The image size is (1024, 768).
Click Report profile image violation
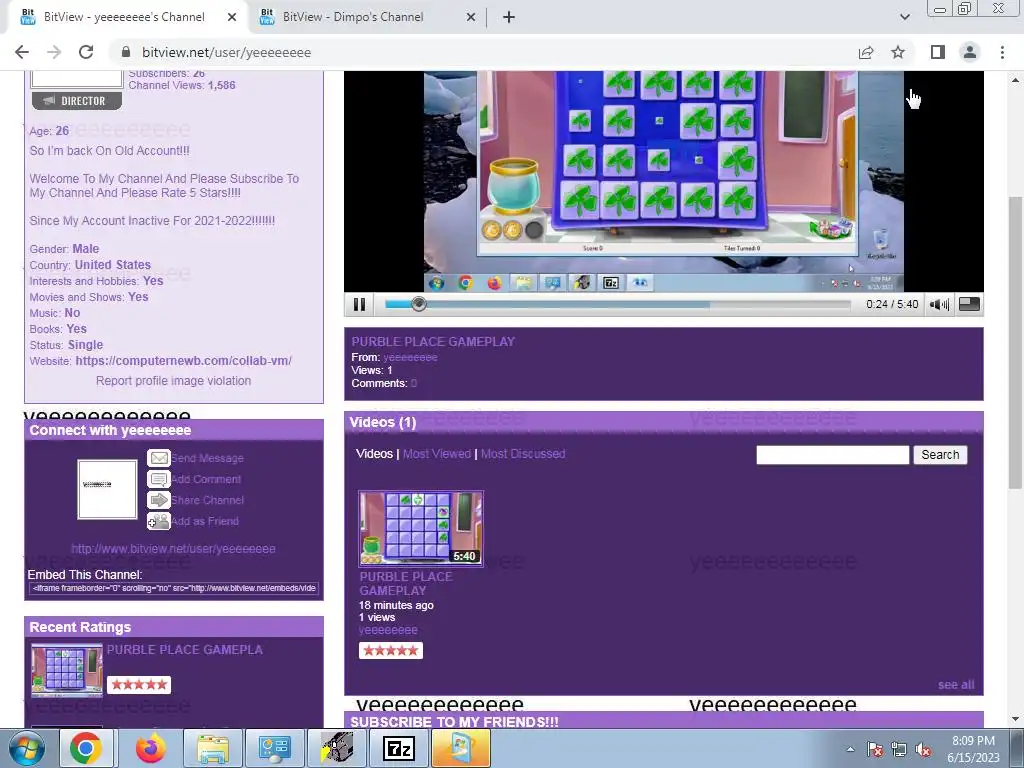coord(173,381)
